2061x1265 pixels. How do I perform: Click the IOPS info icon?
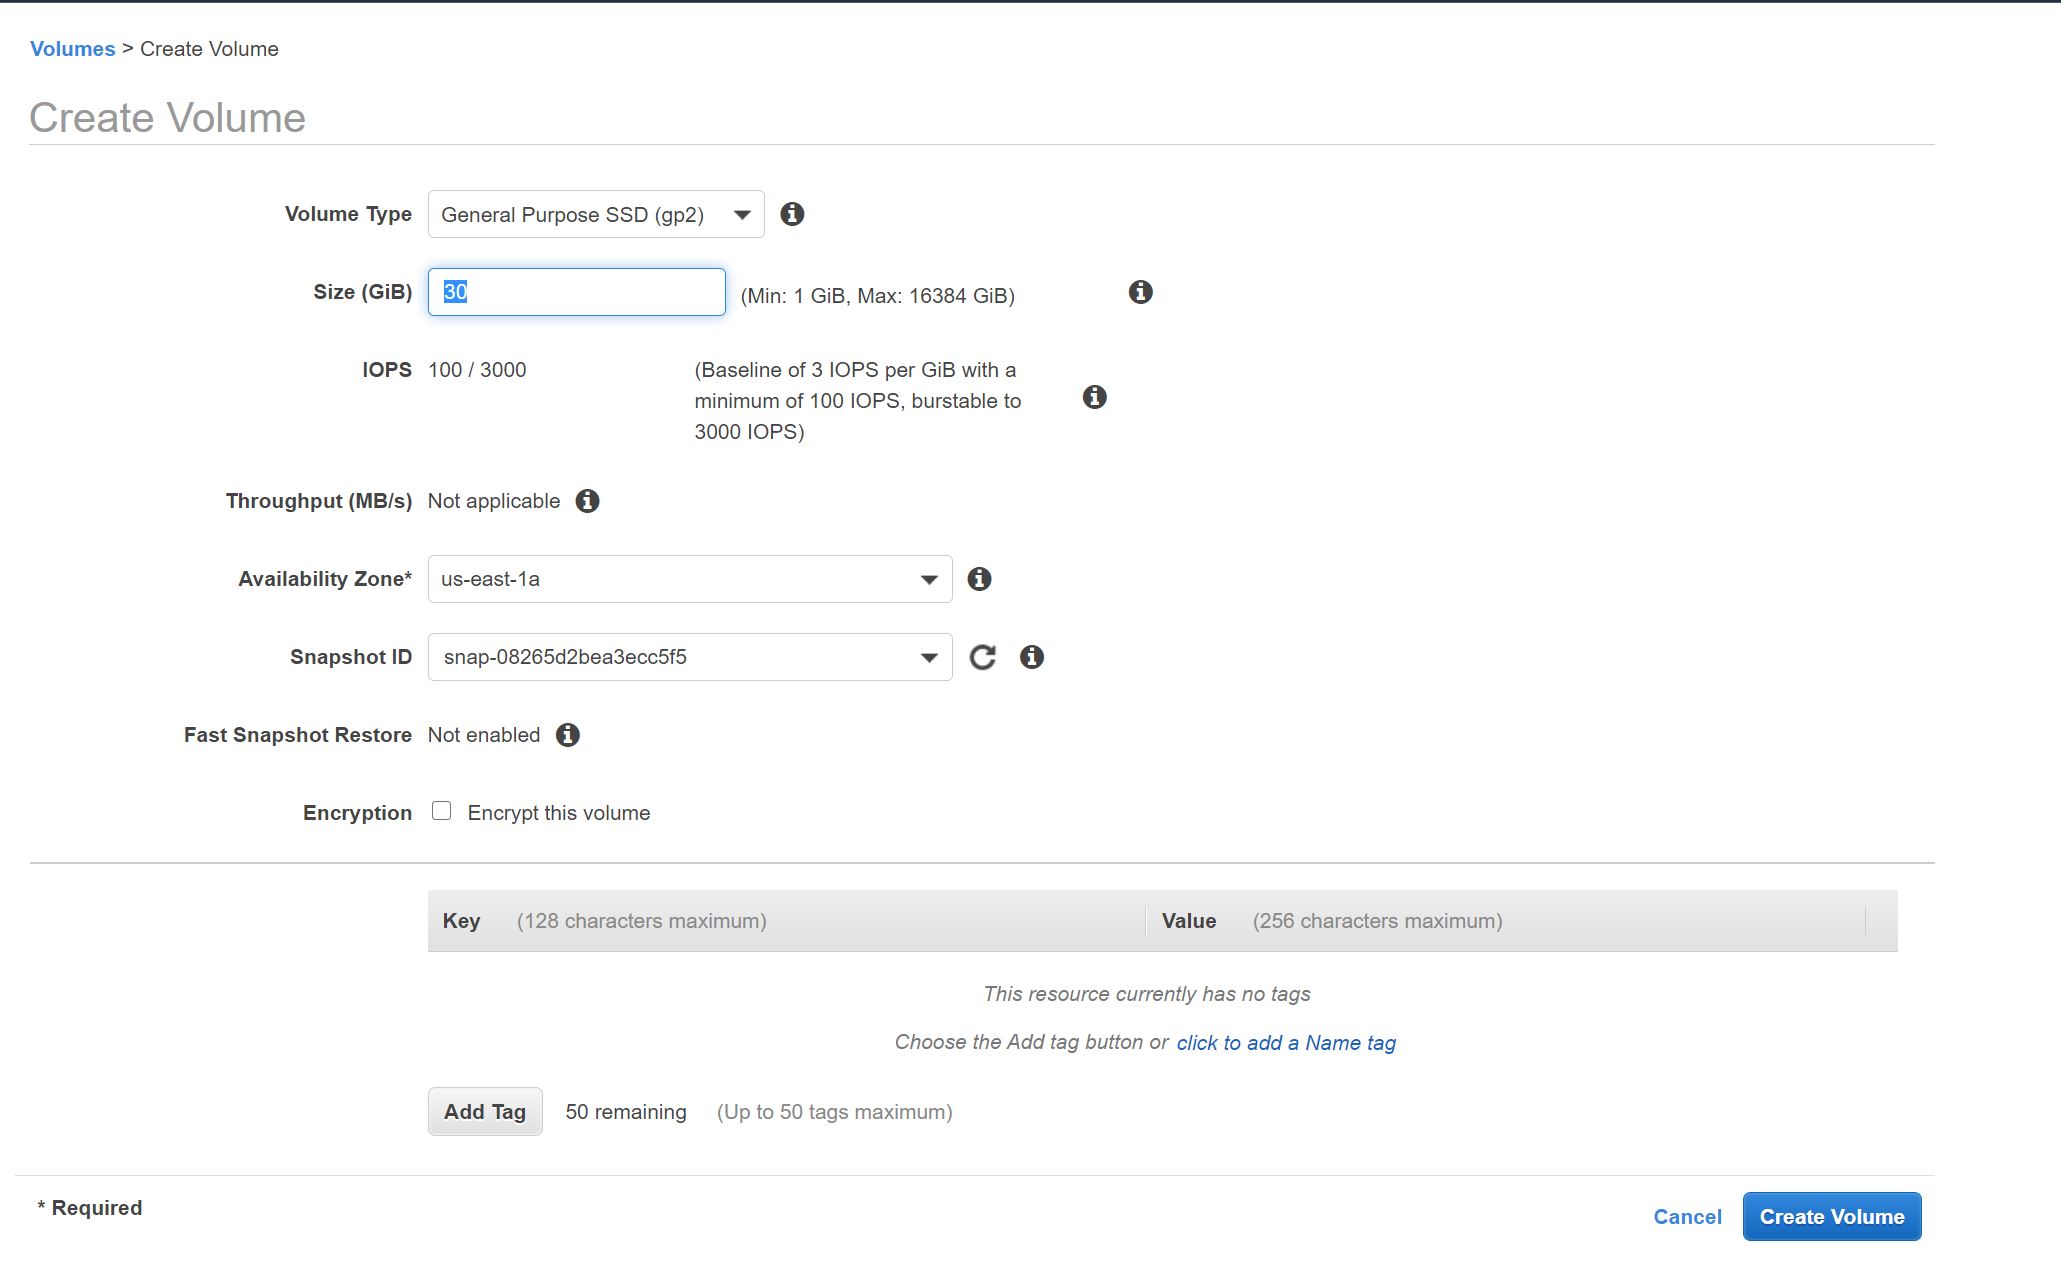tap(1095, 398)
